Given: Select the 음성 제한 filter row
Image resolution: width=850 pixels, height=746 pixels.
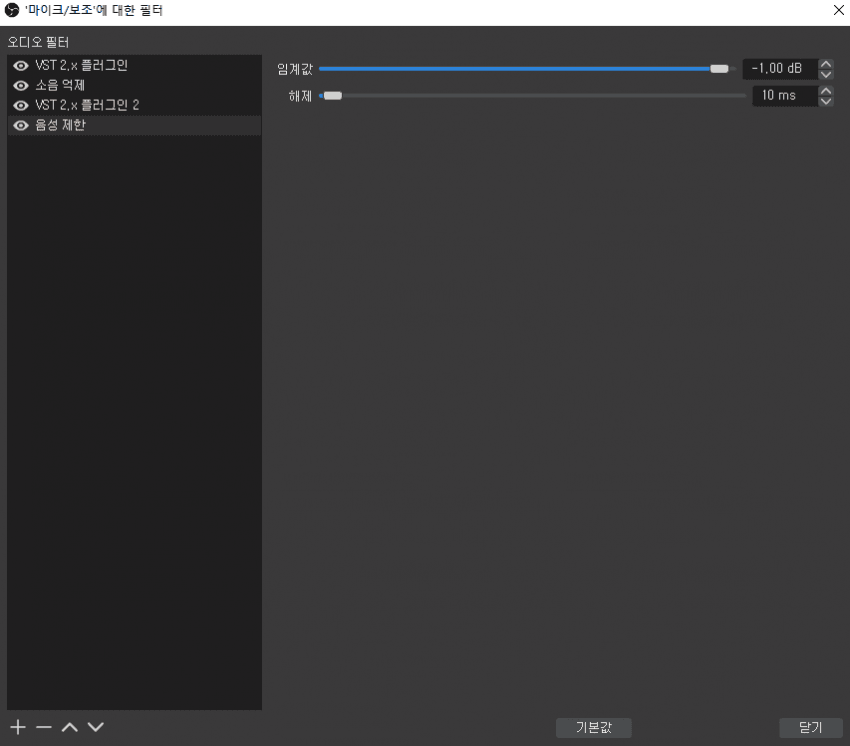Looking at the screenshot, I should [x=134, y=125].
